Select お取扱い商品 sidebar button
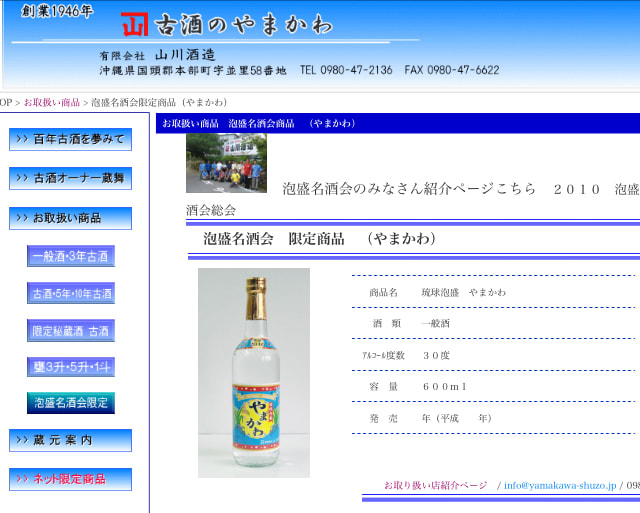The image size is (640, 513). [x=71, y=218]
